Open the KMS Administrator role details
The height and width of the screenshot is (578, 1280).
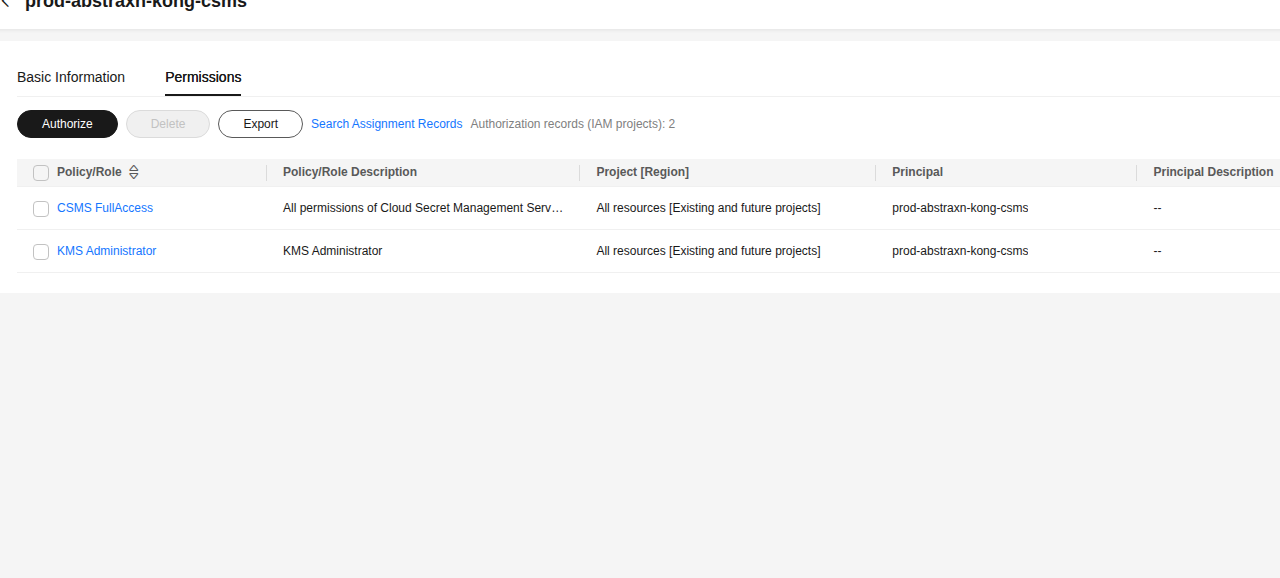coord(106,251)
